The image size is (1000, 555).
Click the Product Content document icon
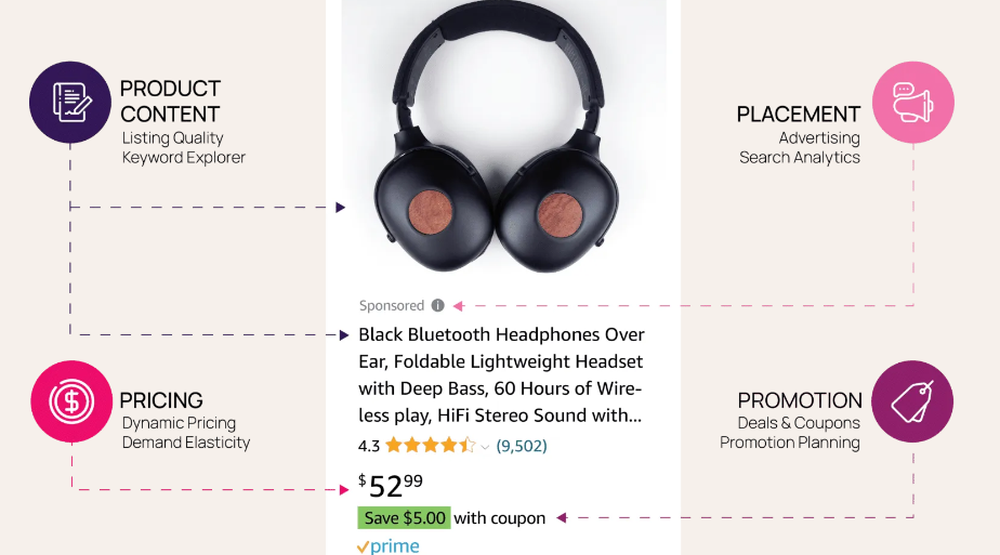click(70, 102)
